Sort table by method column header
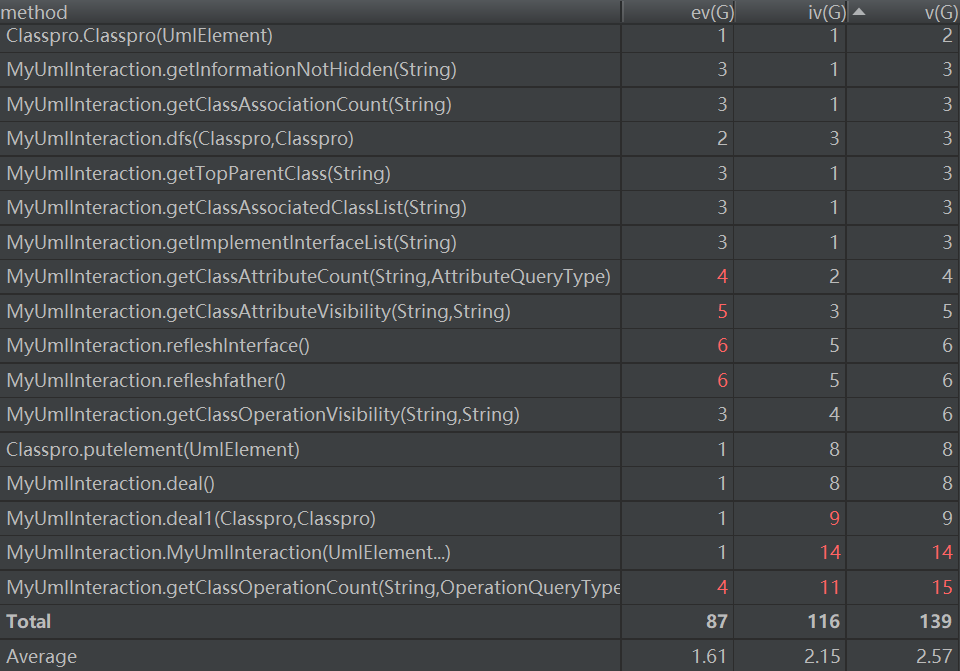The image size is (960, 671). [38, 12]
